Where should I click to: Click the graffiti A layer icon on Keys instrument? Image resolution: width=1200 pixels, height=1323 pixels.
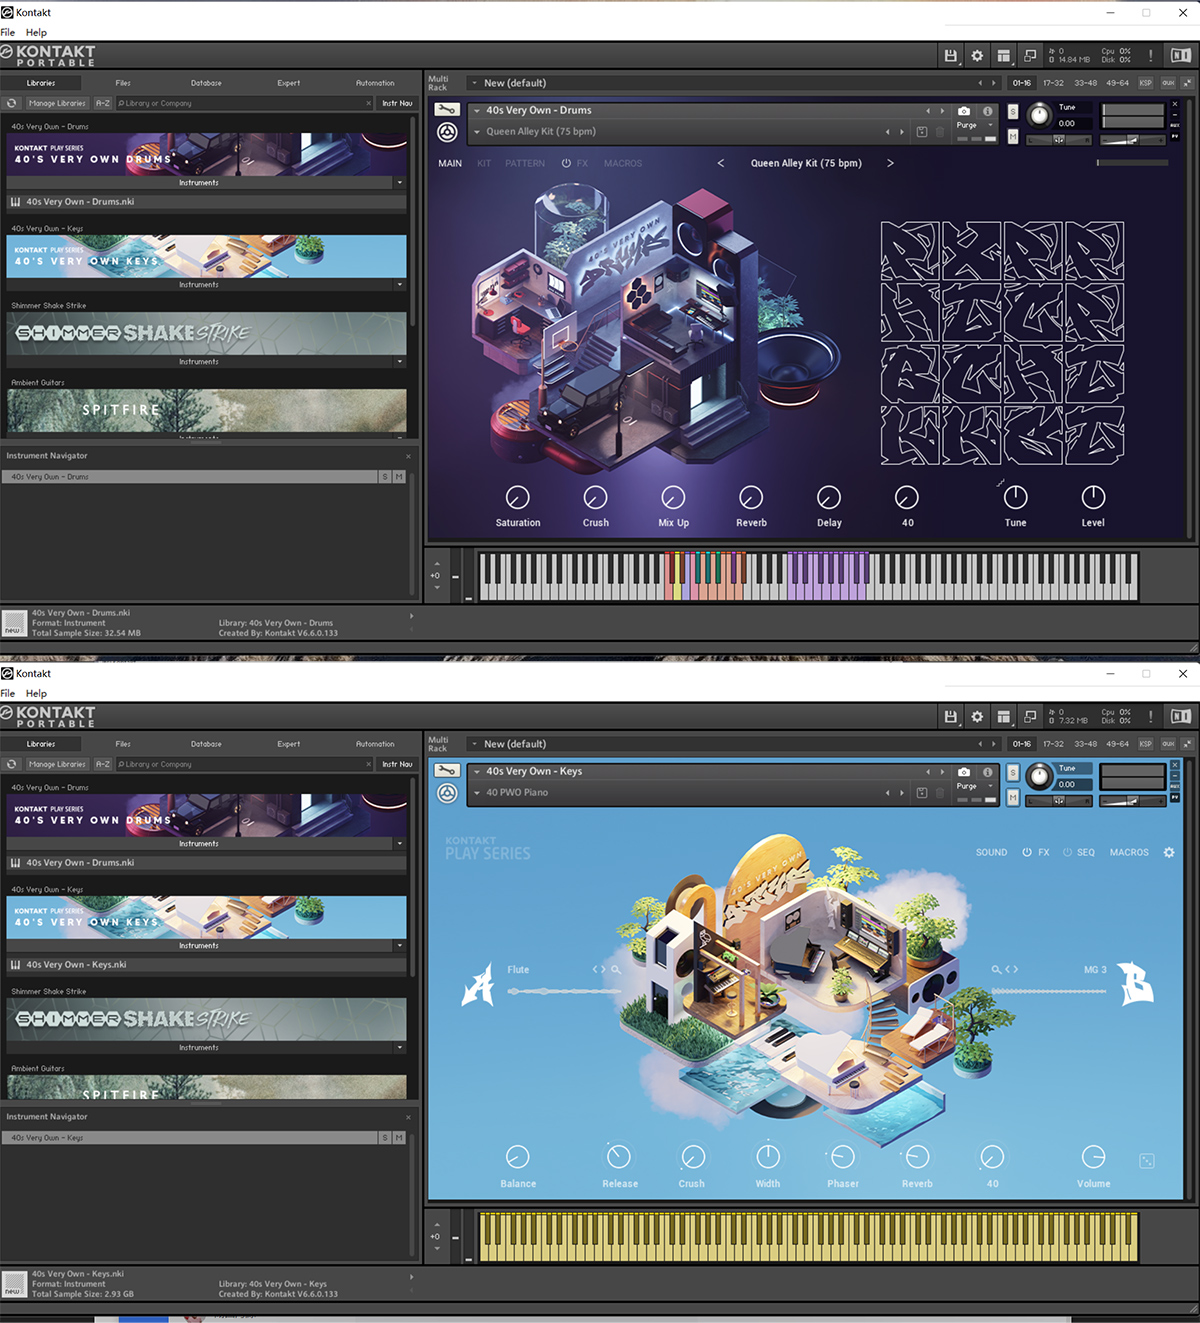478,984
